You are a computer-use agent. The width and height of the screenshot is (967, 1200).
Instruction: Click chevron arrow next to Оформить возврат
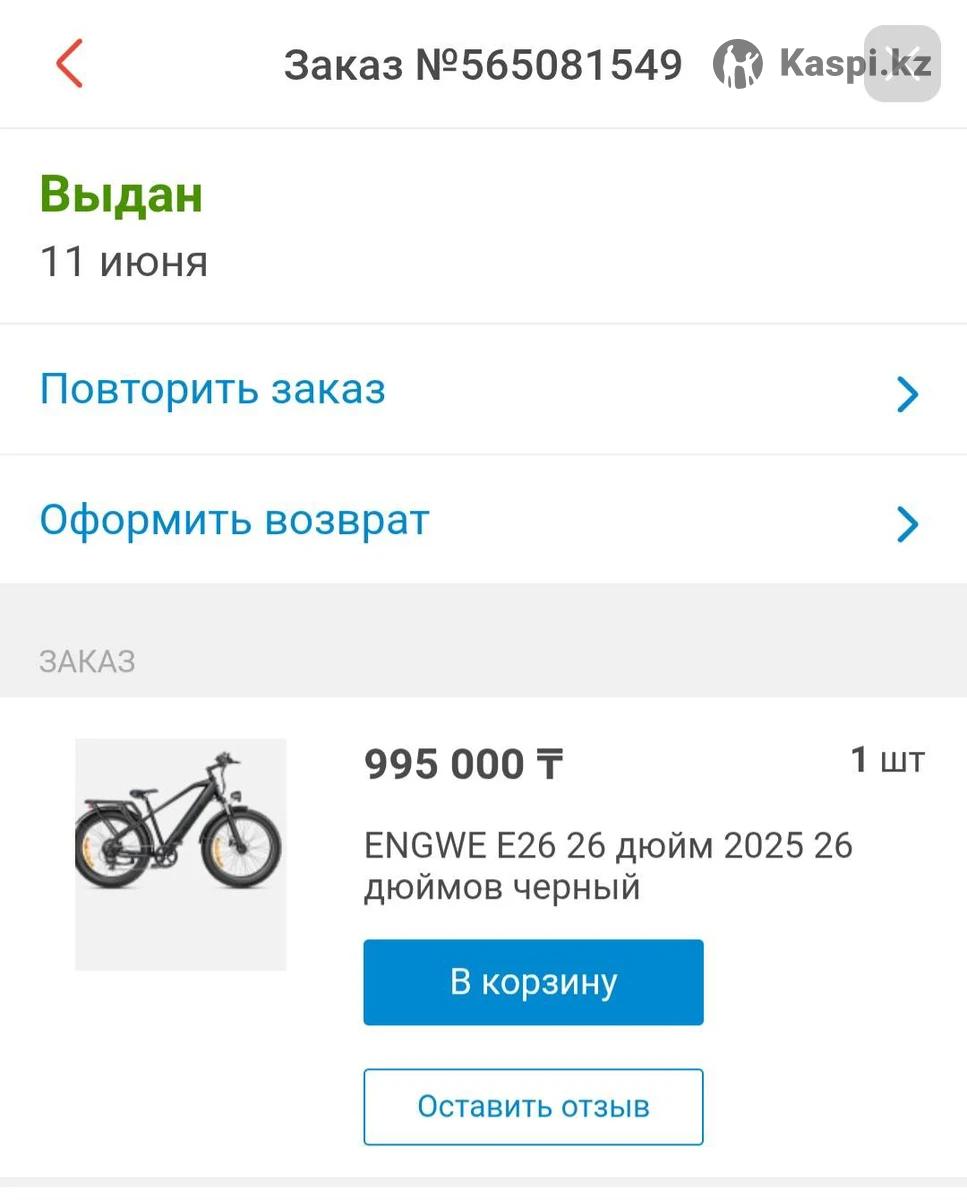(907, 523)
